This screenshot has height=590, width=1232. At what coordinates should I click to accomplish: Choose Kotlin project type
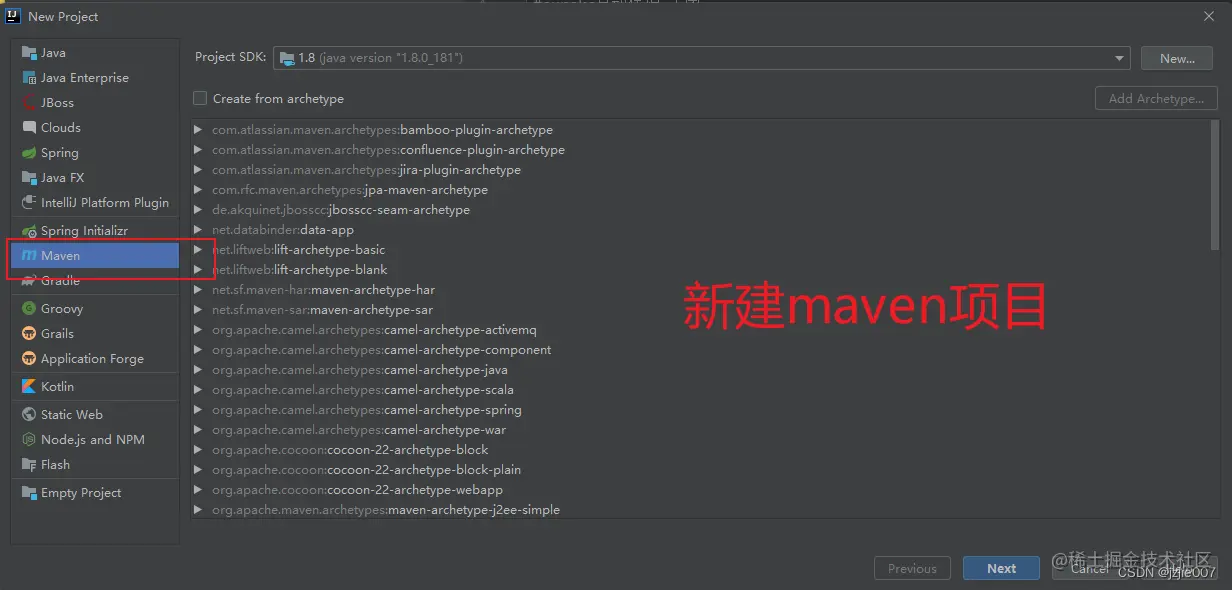pos(95,386)
